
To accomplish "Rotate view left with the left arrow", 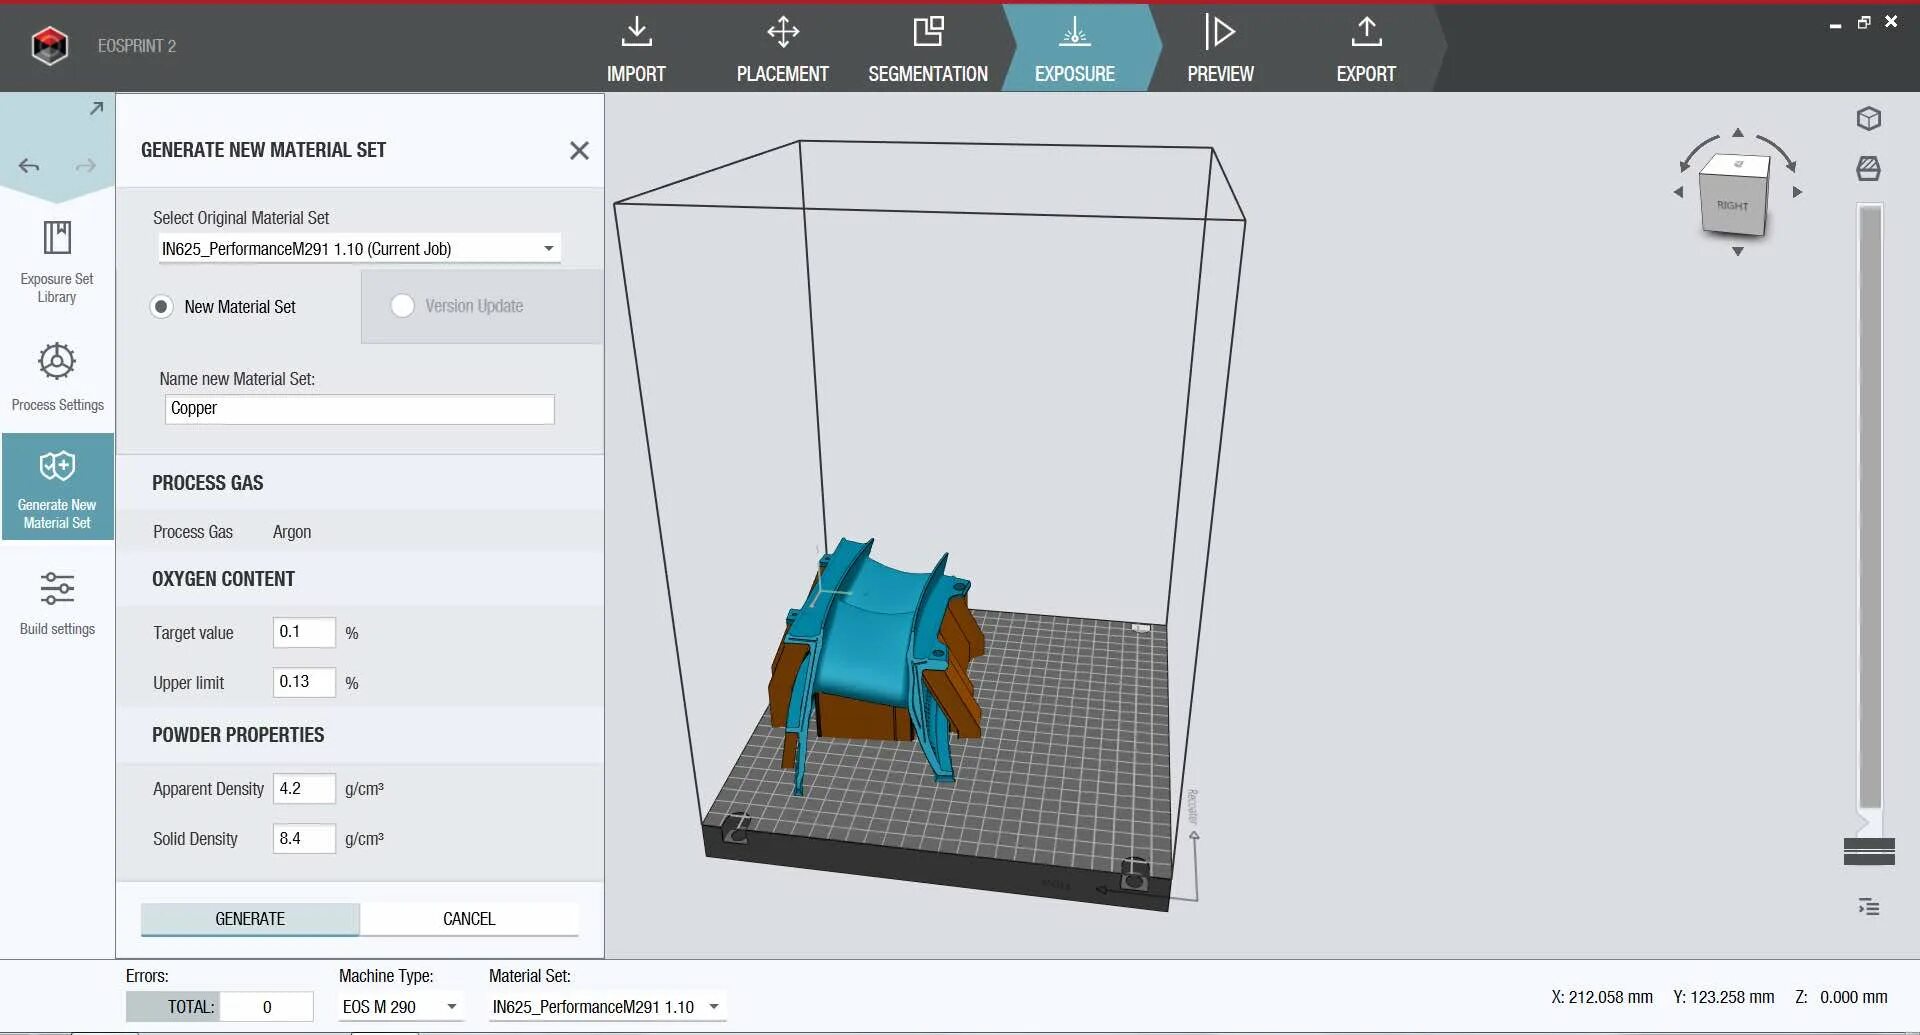I will (1678, 192).
